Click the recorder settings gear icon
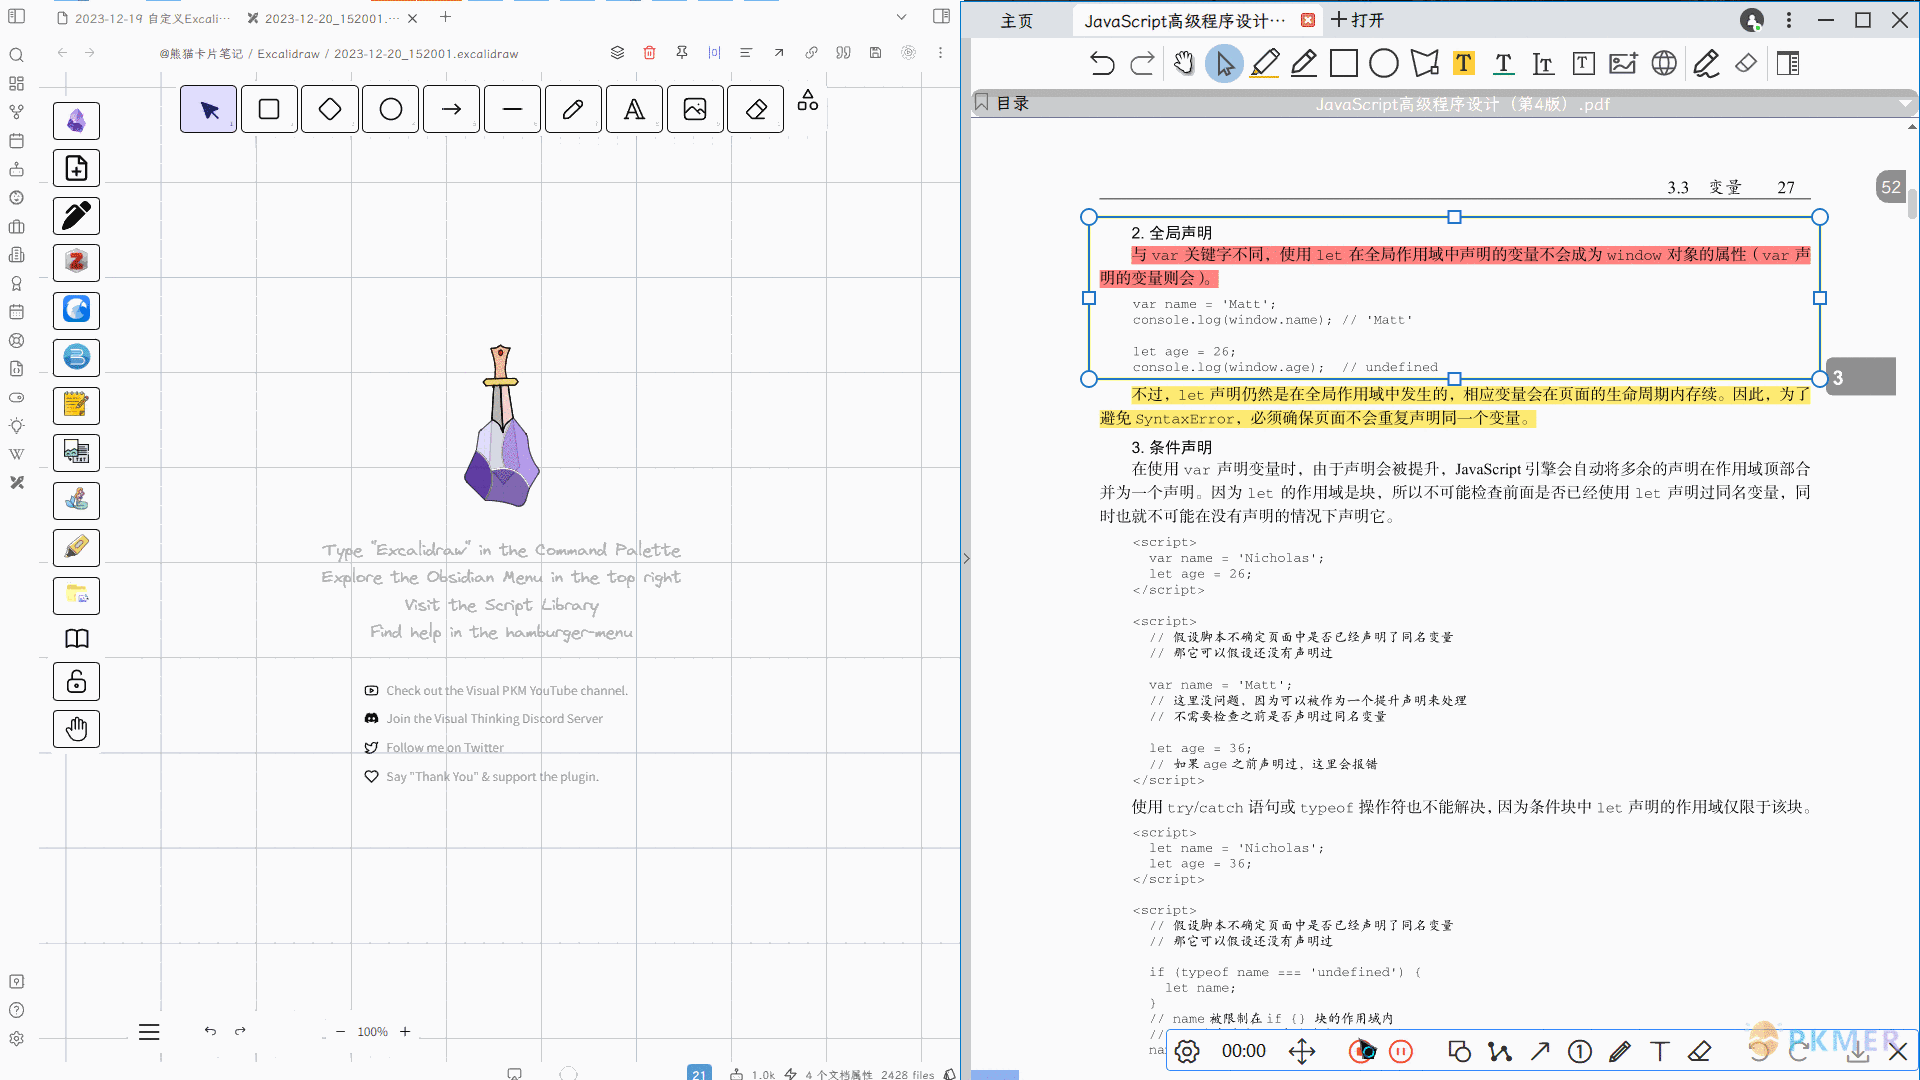Viewport: 1920px width, 1080px height. pyautogui.click(x=1187, y=1051)
